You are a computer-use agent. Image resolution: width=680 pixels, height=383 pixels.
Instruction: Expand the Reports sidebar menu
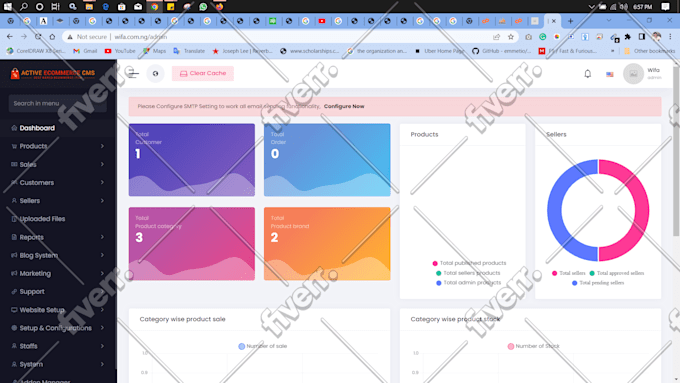pos(58,237)
